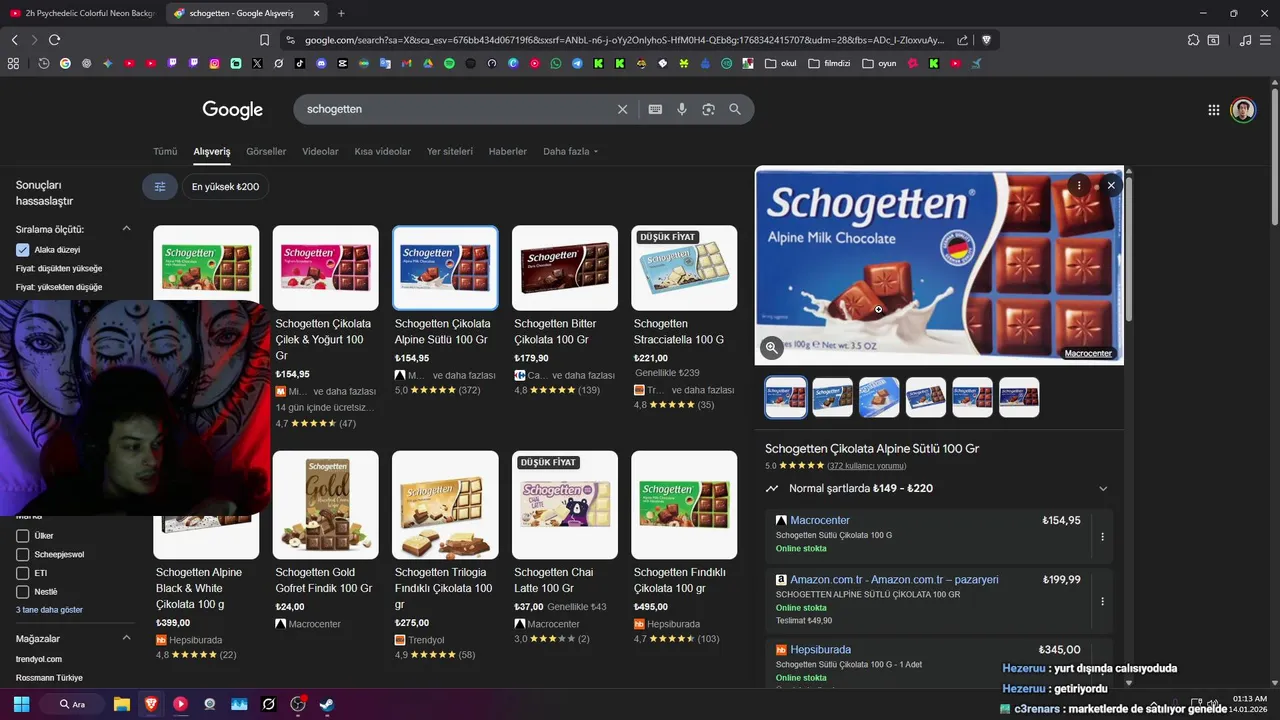Switch to the Kısa videolar tab
This screenshot has height=720, width=1280.
pos(382,152)
